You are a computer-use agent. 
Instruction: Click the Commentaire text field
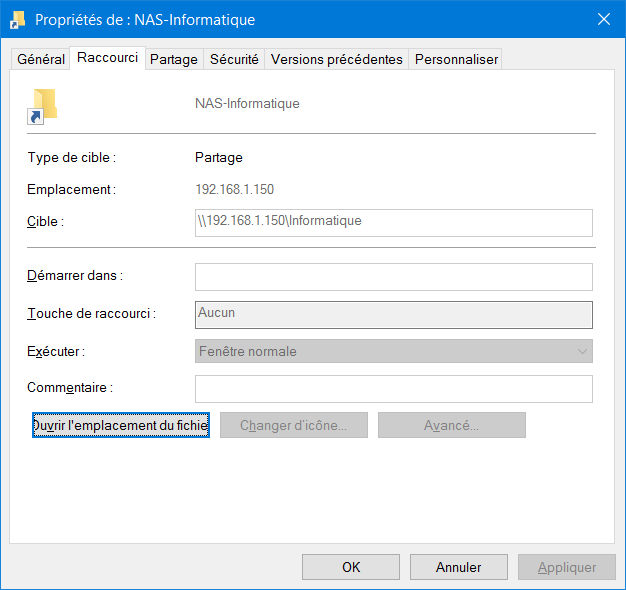tap(394, 389)
